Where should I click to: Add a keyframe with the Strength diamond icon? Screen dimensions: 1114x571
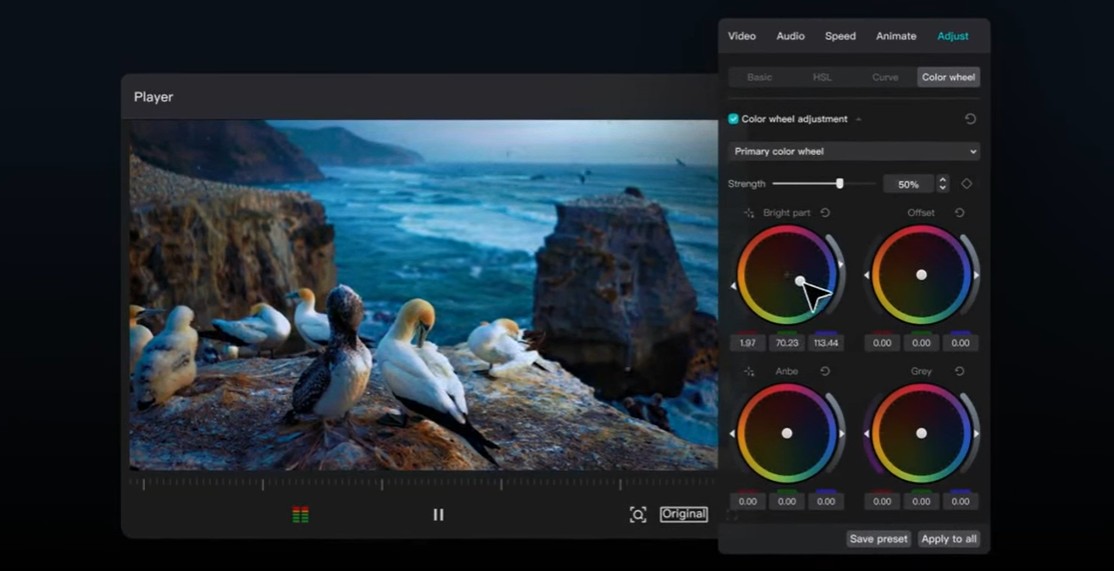click(x=967, y=184)
